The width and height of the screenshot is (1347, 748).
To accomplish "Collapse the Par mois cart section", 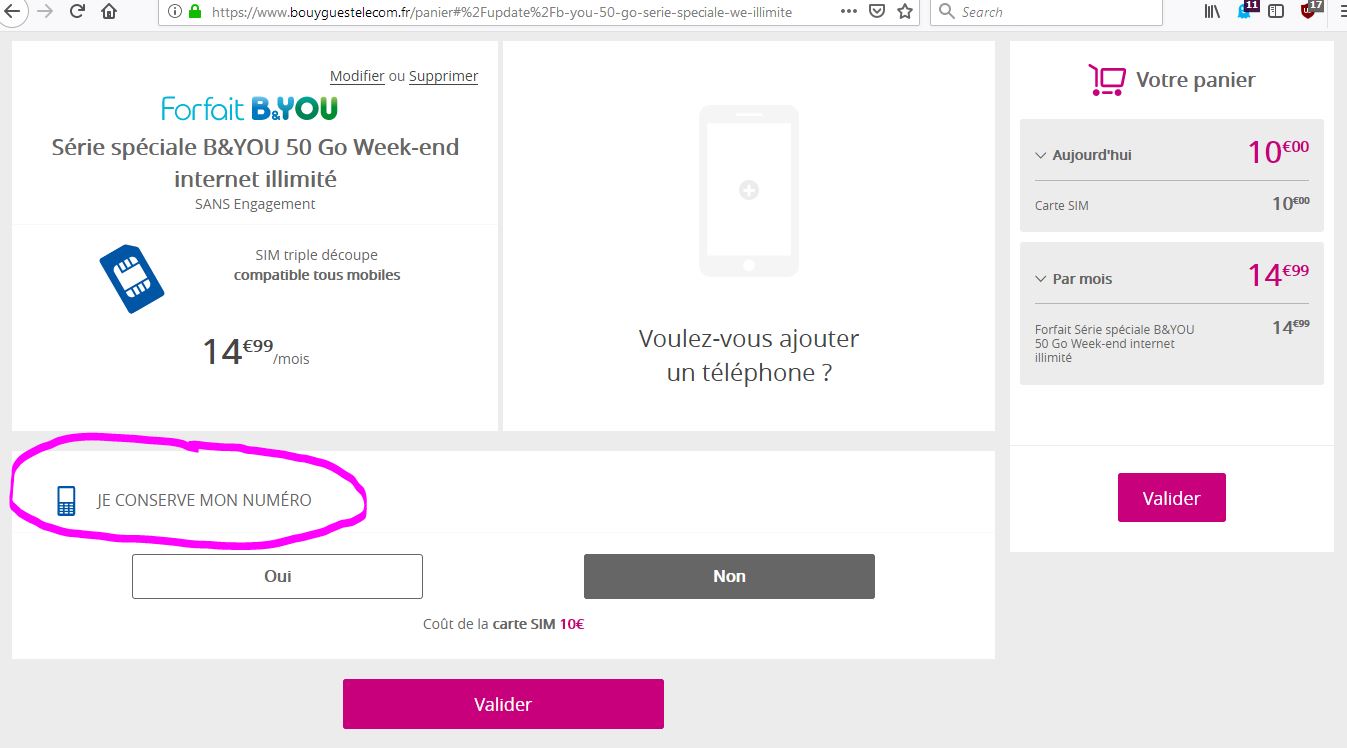I will click(1041, 279).
